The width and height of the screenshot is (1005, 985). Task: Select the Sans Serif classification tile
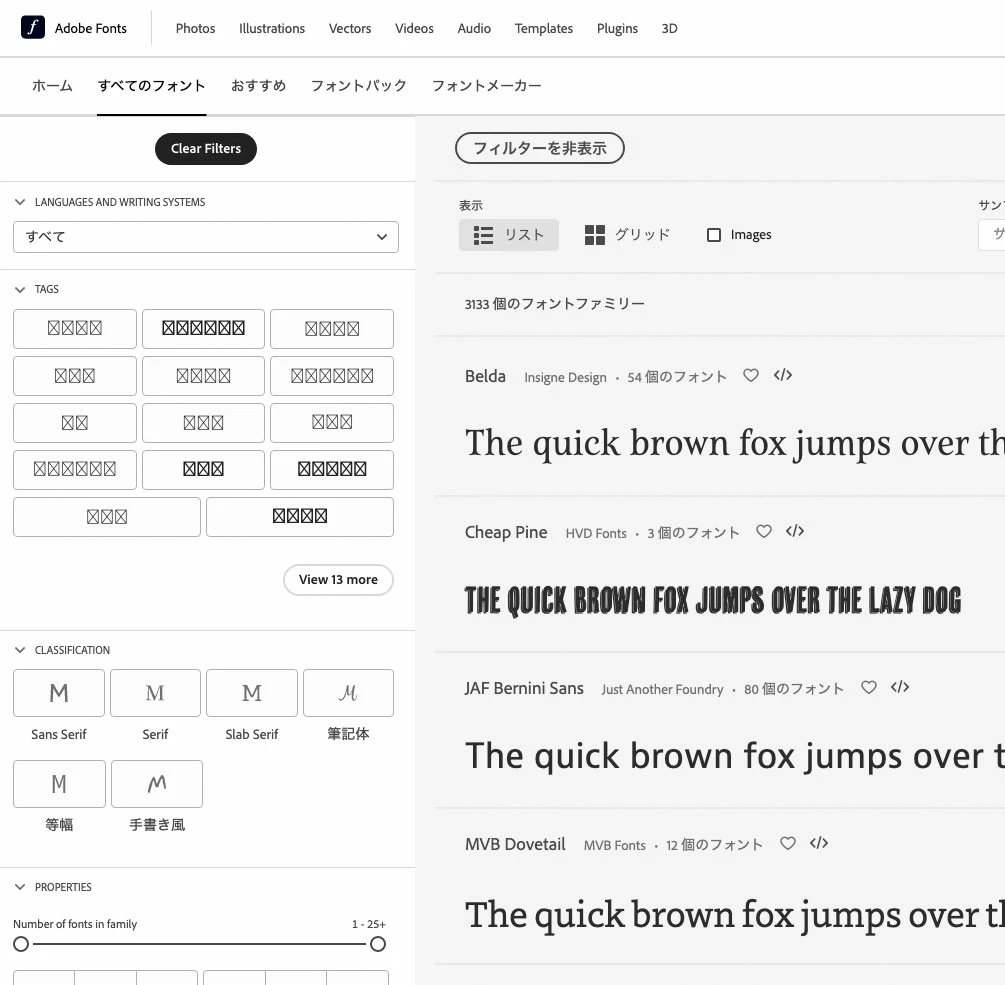[x=59, y=693]
